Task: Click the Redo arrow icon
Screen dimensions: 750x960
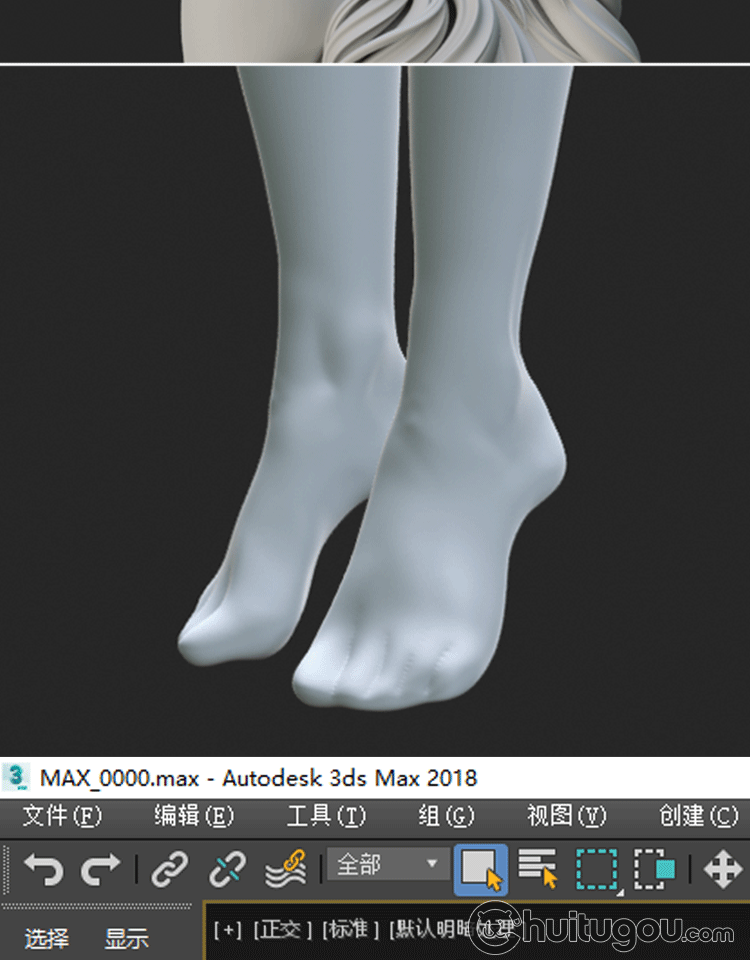Action: [x=100, y=869]
